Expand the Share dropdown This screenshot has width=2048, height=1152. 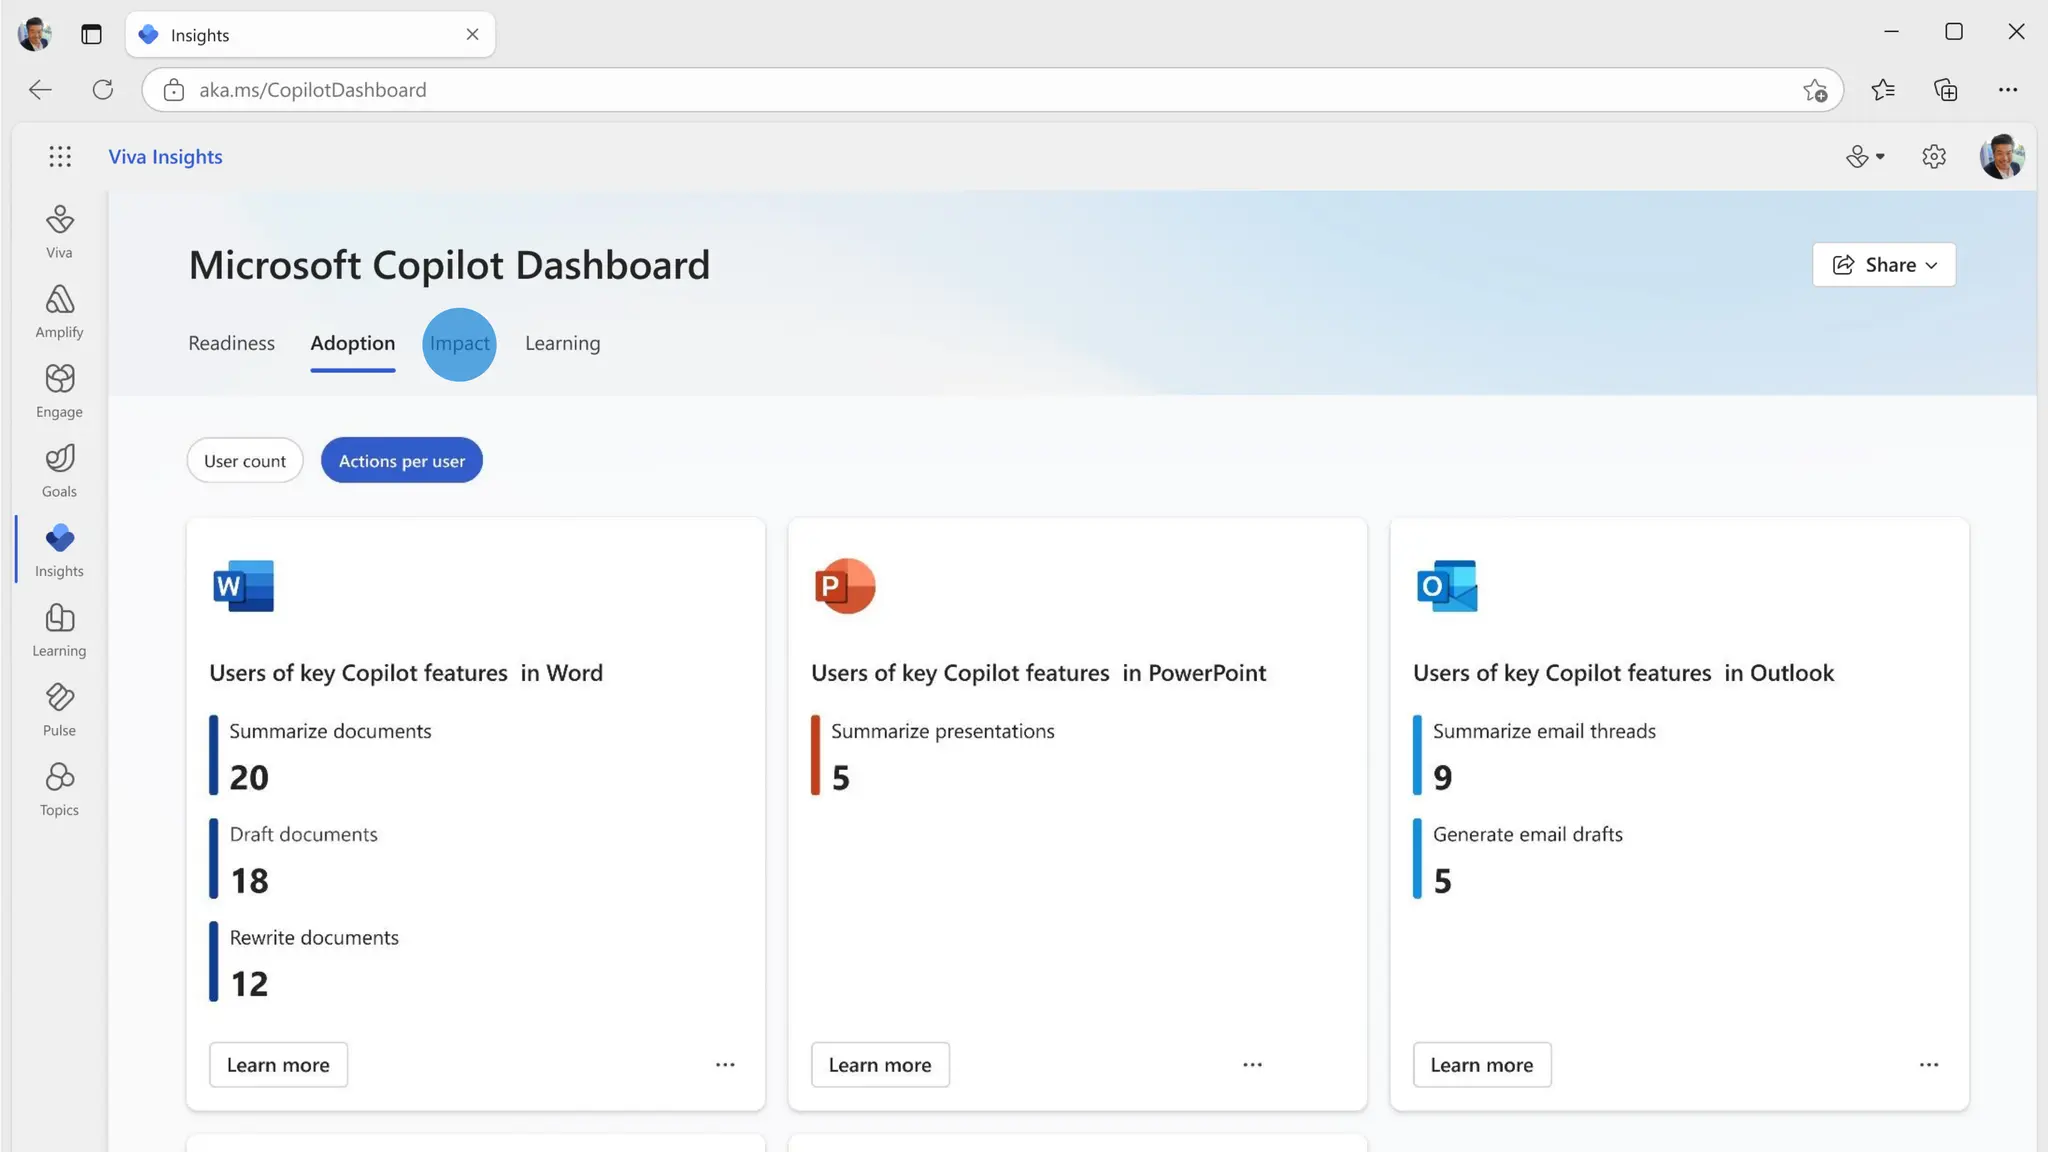pos(1884,265)
